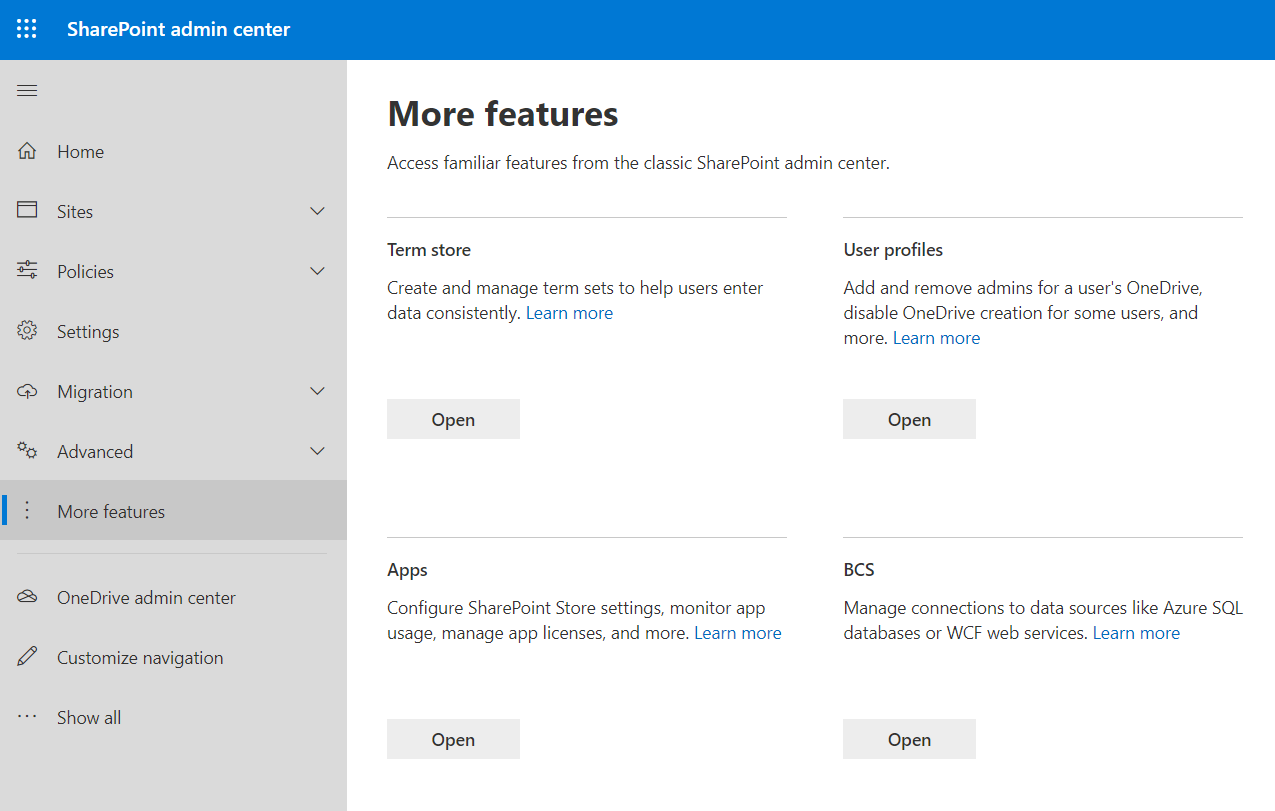The height and width of the screenshot is (811, 1275).
Task: Go to Home in the navigation
Action: [173, 151]
